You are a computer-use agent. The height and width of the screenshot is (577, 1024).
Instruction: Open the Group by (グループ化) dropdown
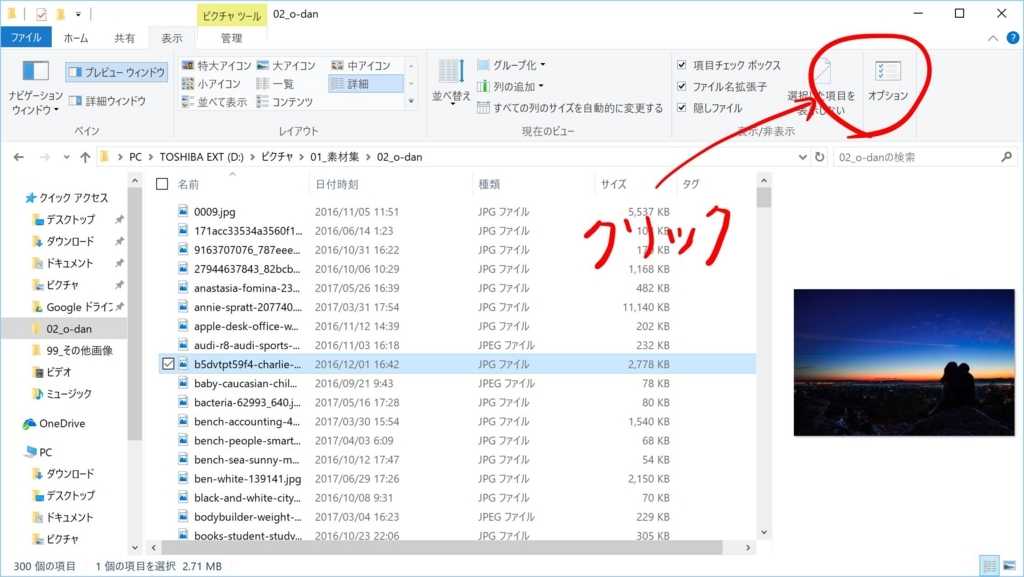[x=511, y=65]
